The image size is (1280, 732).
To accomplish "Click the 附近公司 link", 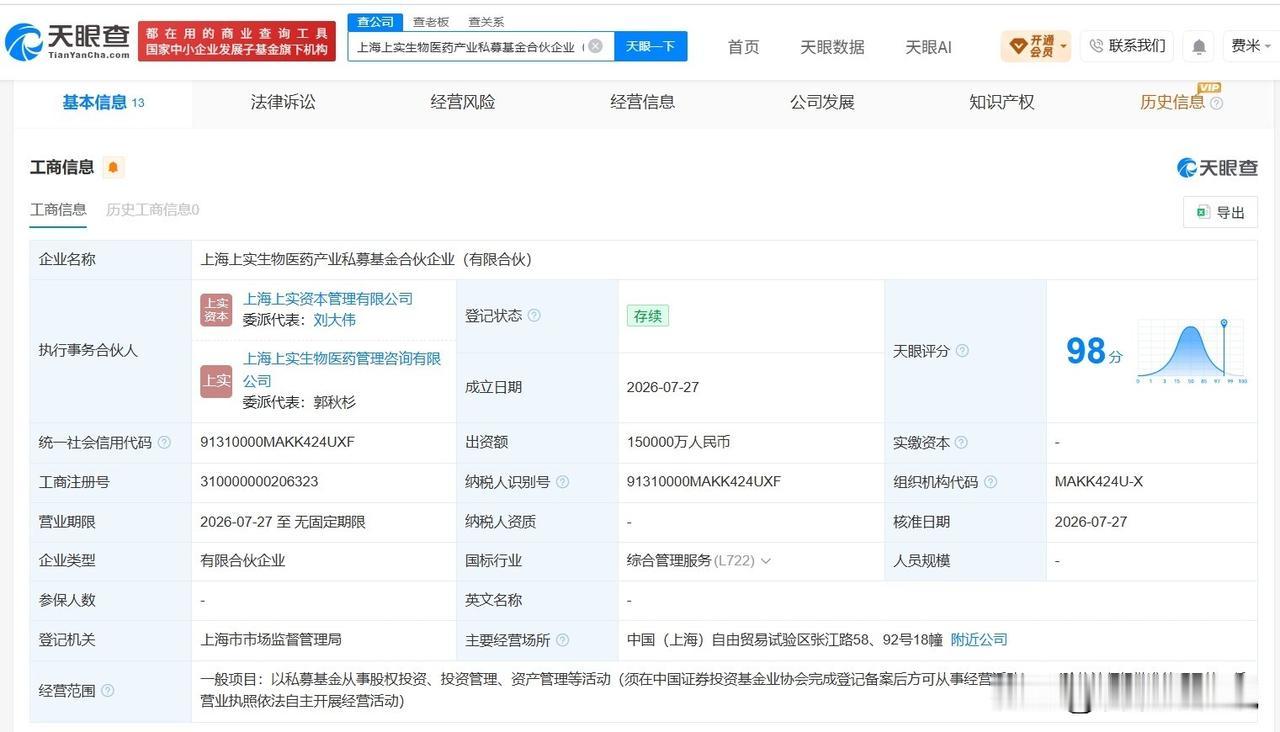I will [x=979, y=640].
